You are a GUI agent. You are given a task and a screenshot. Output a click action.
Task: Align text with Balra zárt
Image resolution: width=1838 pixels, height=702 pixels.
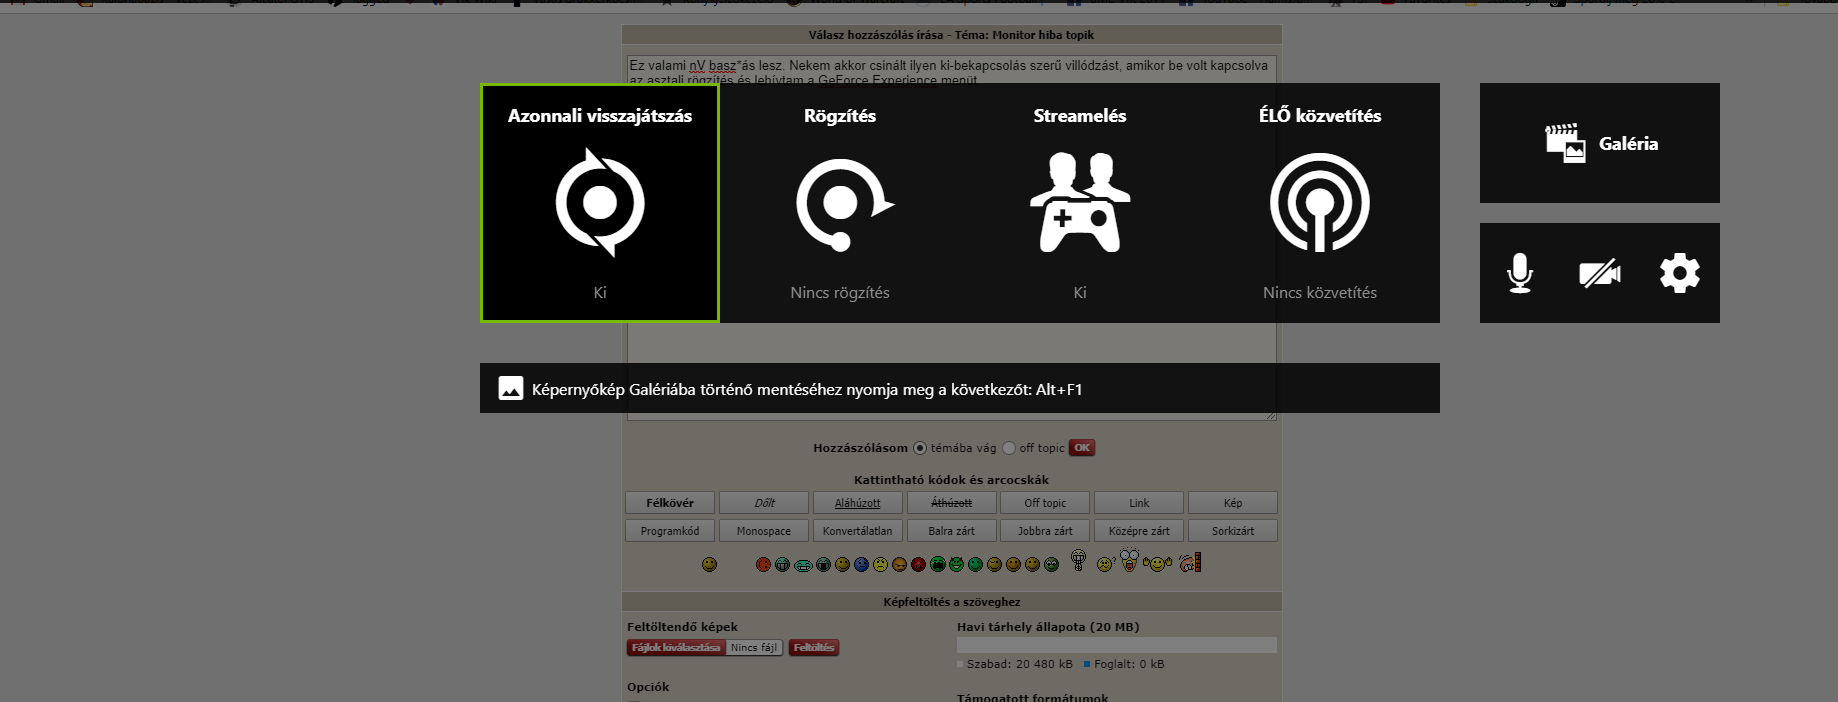951,531
